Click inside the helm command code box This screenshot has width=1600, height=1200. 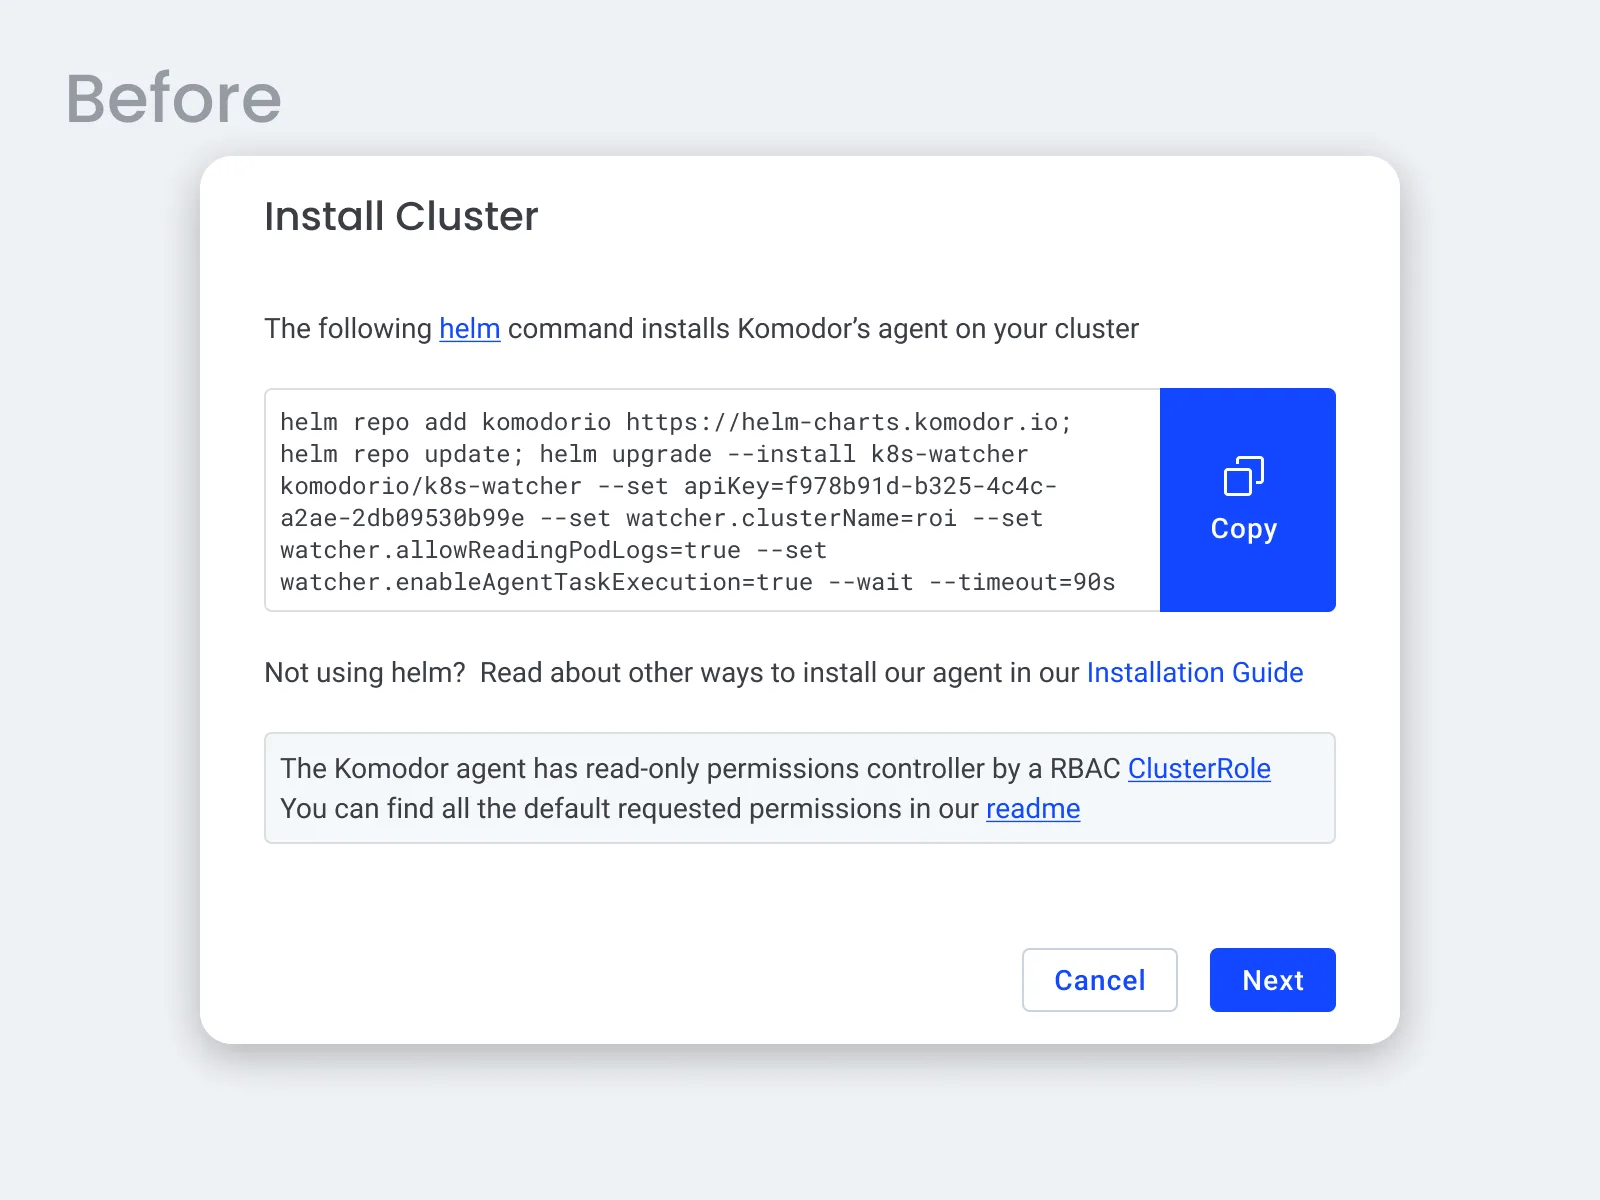tap(712, 500)
